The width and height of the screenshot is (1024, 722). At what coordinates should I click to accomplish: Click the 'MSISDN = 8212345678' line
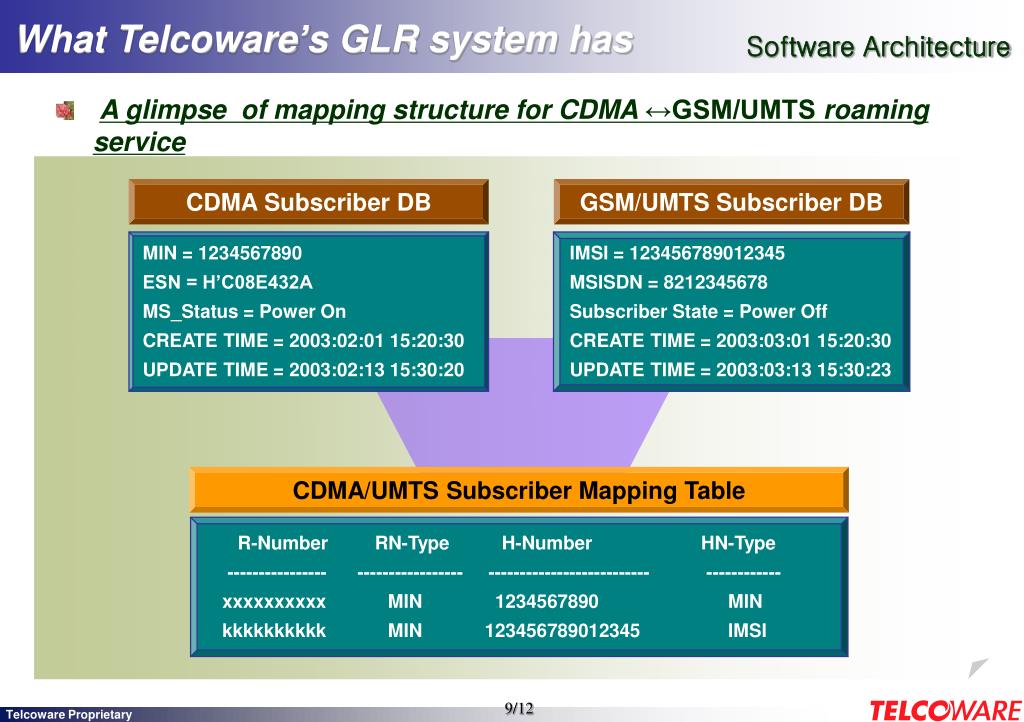click(668, 282)
